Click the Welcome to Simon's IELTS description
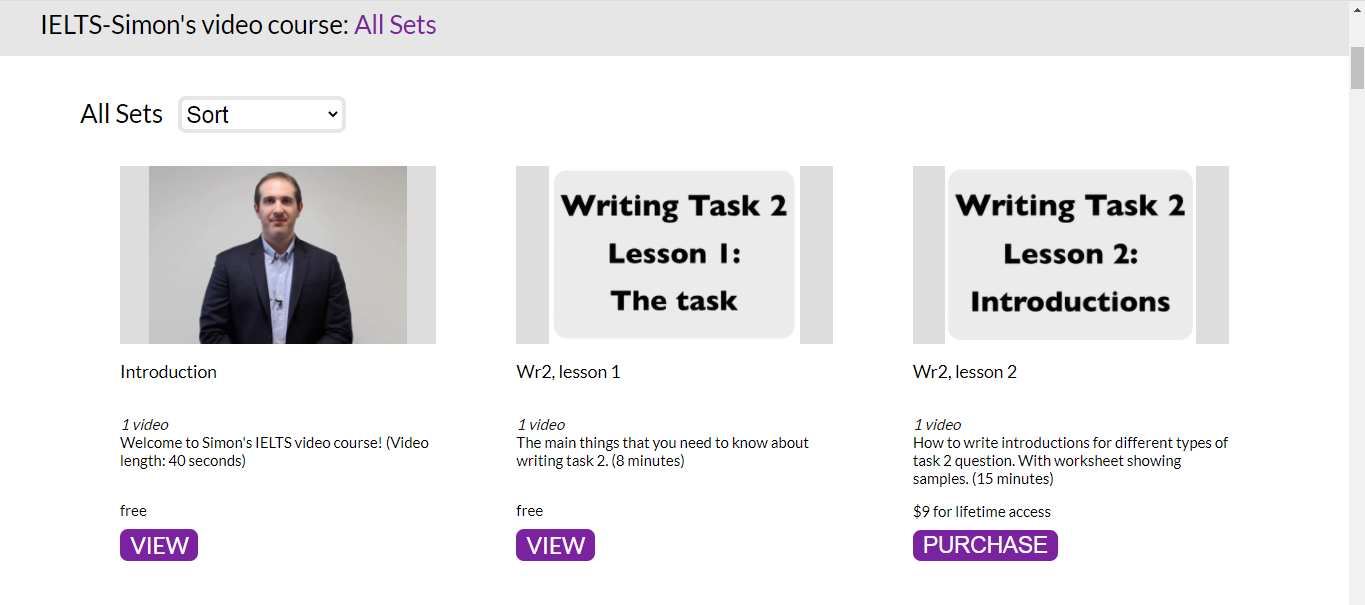Image resolution: width=1365 pixels, height=605 pixels. pyautogui.click(x=275, y=452)
